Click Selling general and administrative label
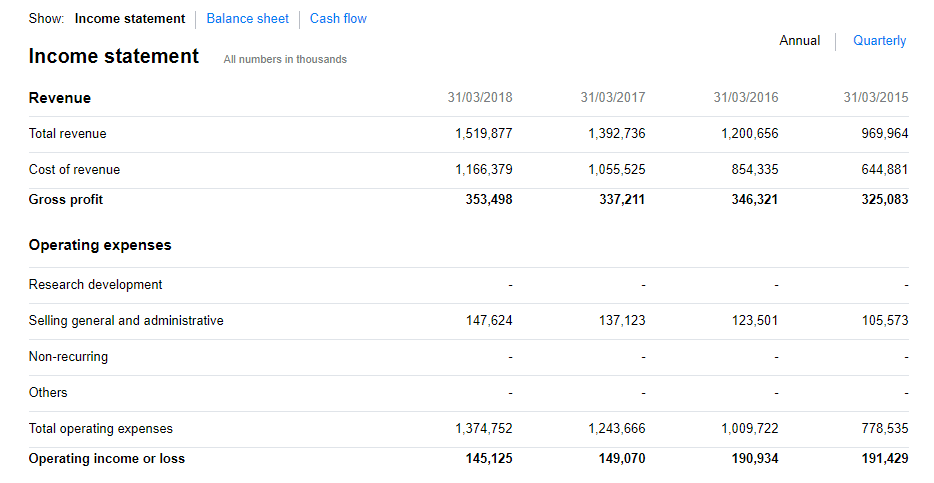The width and height of the screenshot is (934, 483). point(126,321)
